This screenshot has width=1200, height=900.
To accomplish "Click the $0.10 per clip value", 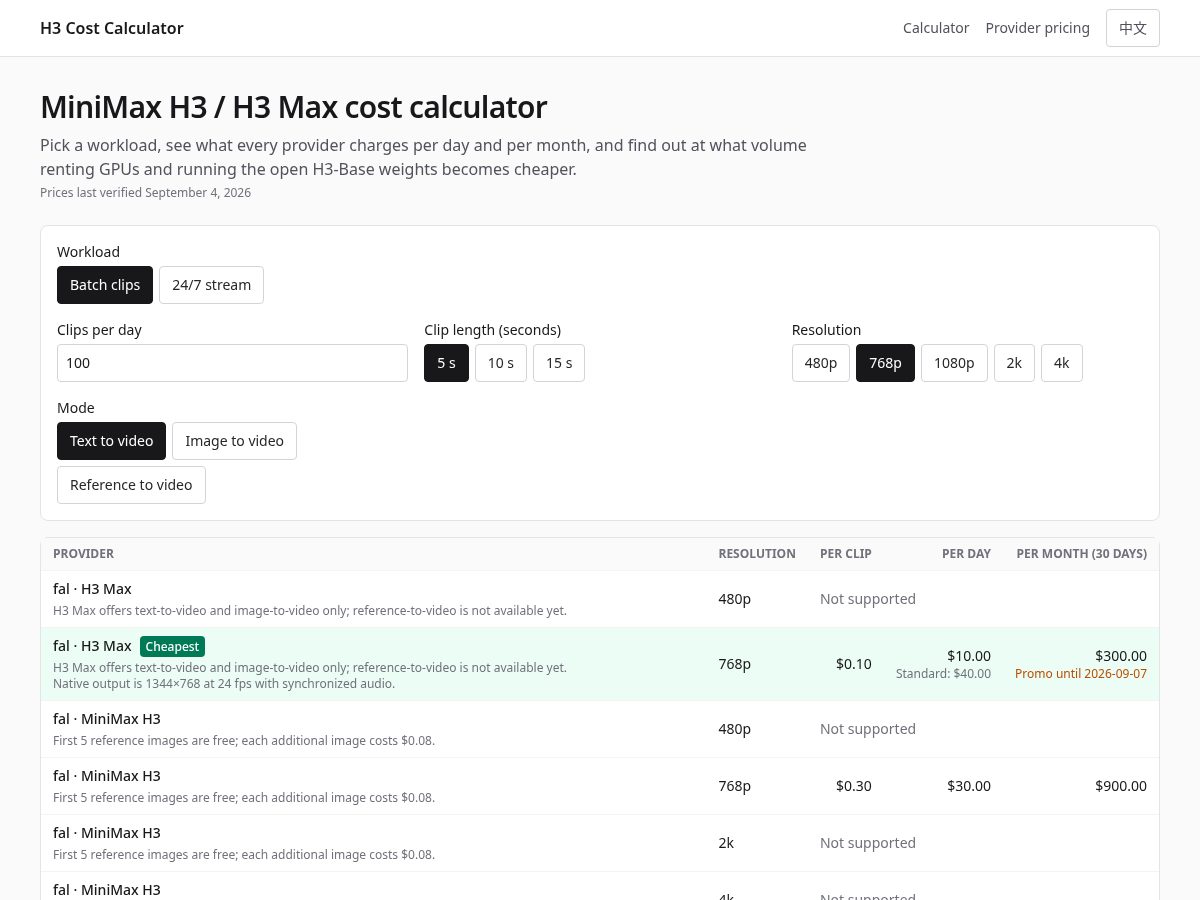I will point(854,664).
